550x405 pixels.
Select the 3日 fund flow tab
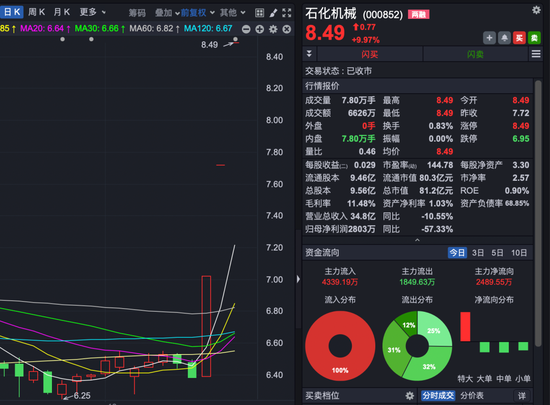478,252
